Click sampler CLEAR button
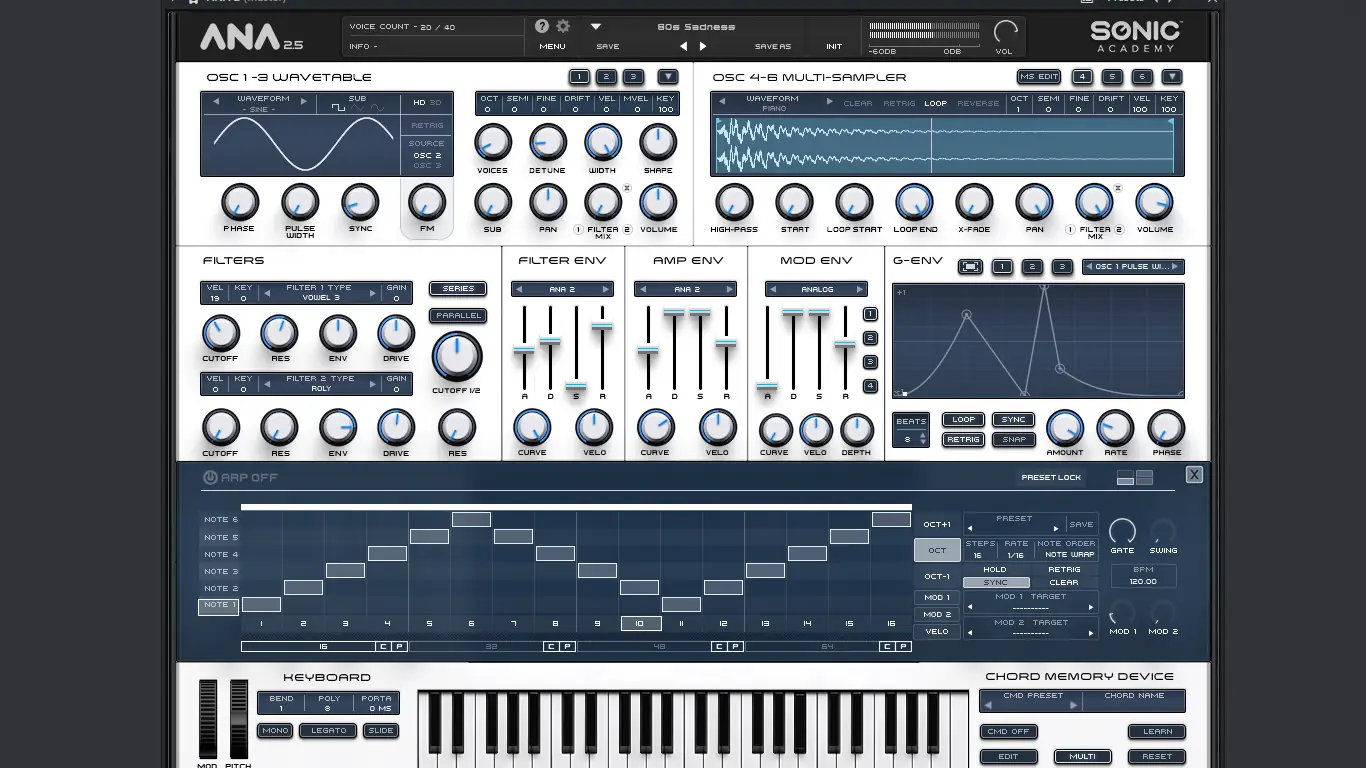This screenshot has height=768, width=1366. [x=858, y=103]
